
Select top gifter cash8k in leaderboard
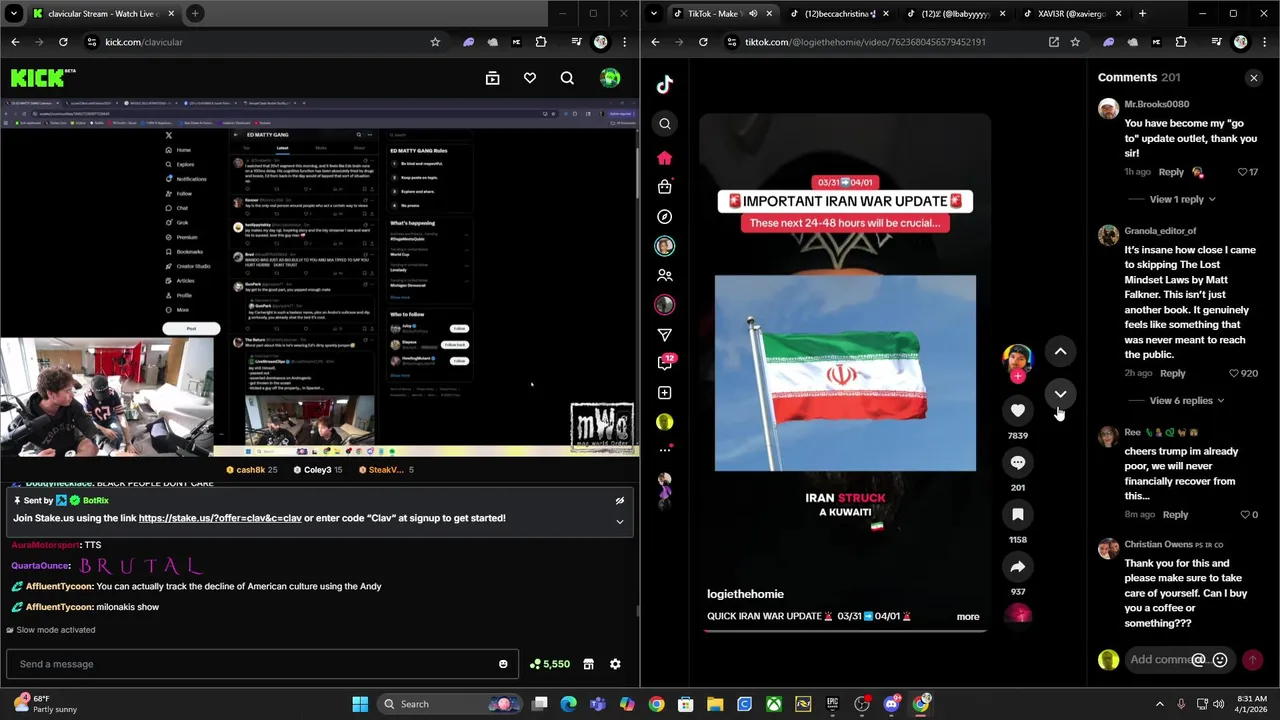pyautogui.click(x=252, y=470)
